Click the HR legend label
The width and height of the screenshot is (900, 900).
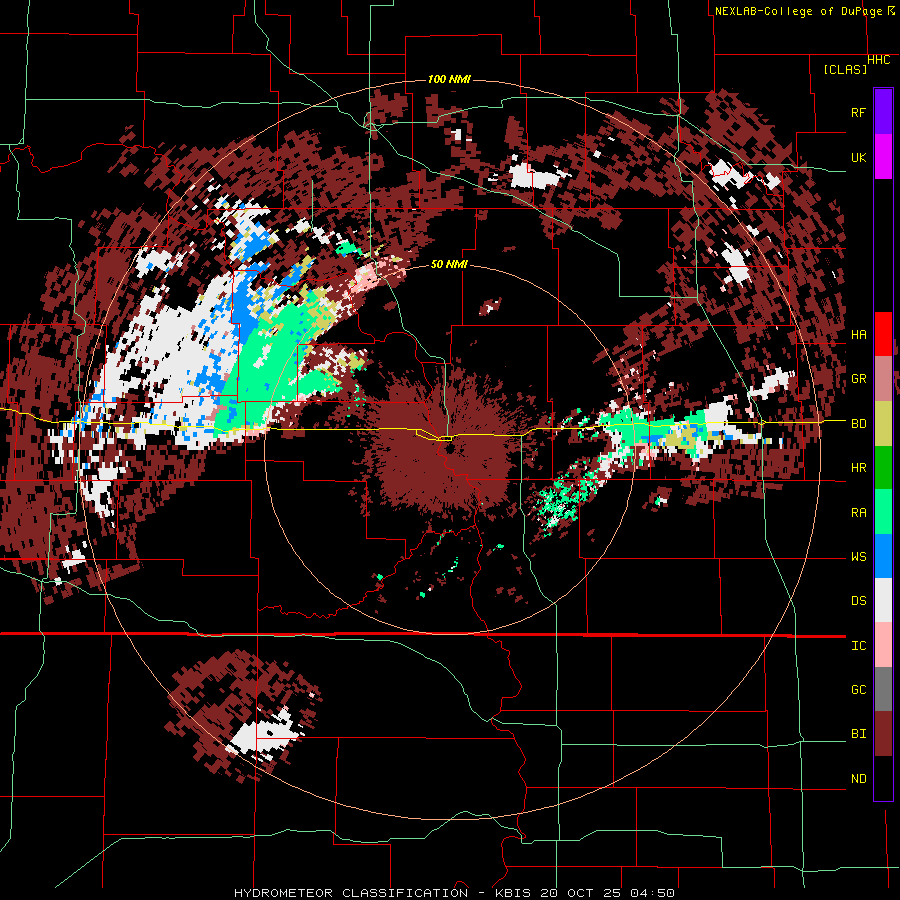point(858,468)
